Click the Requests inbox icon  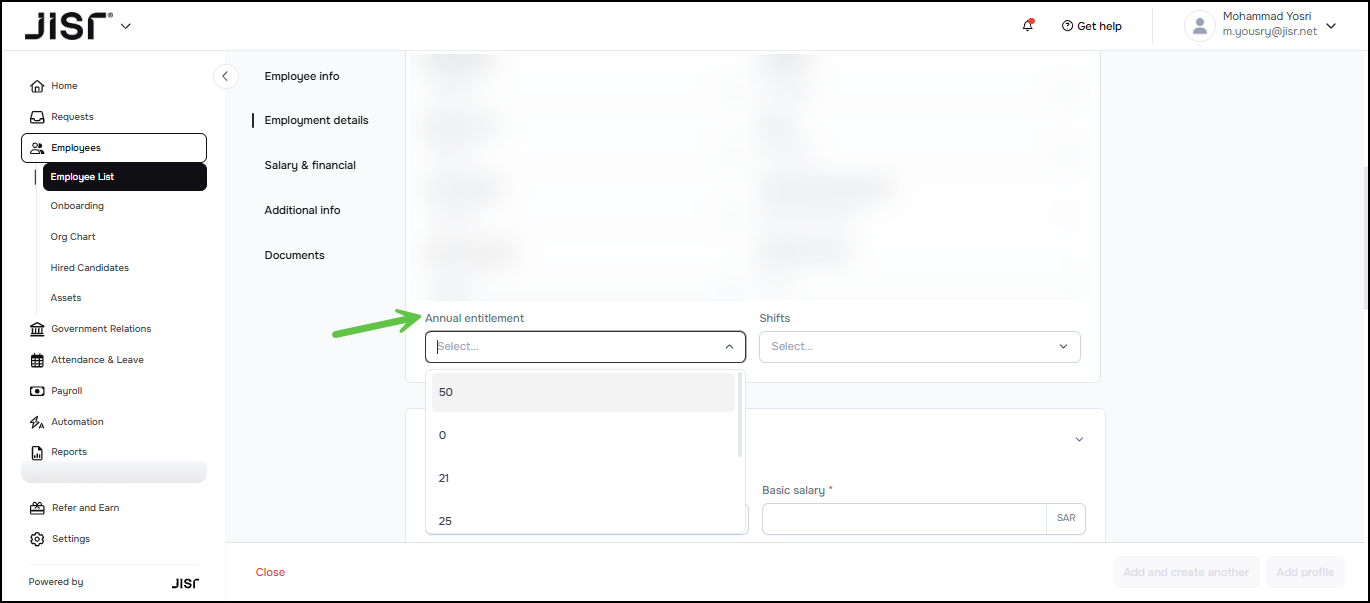tap(37, 117)
